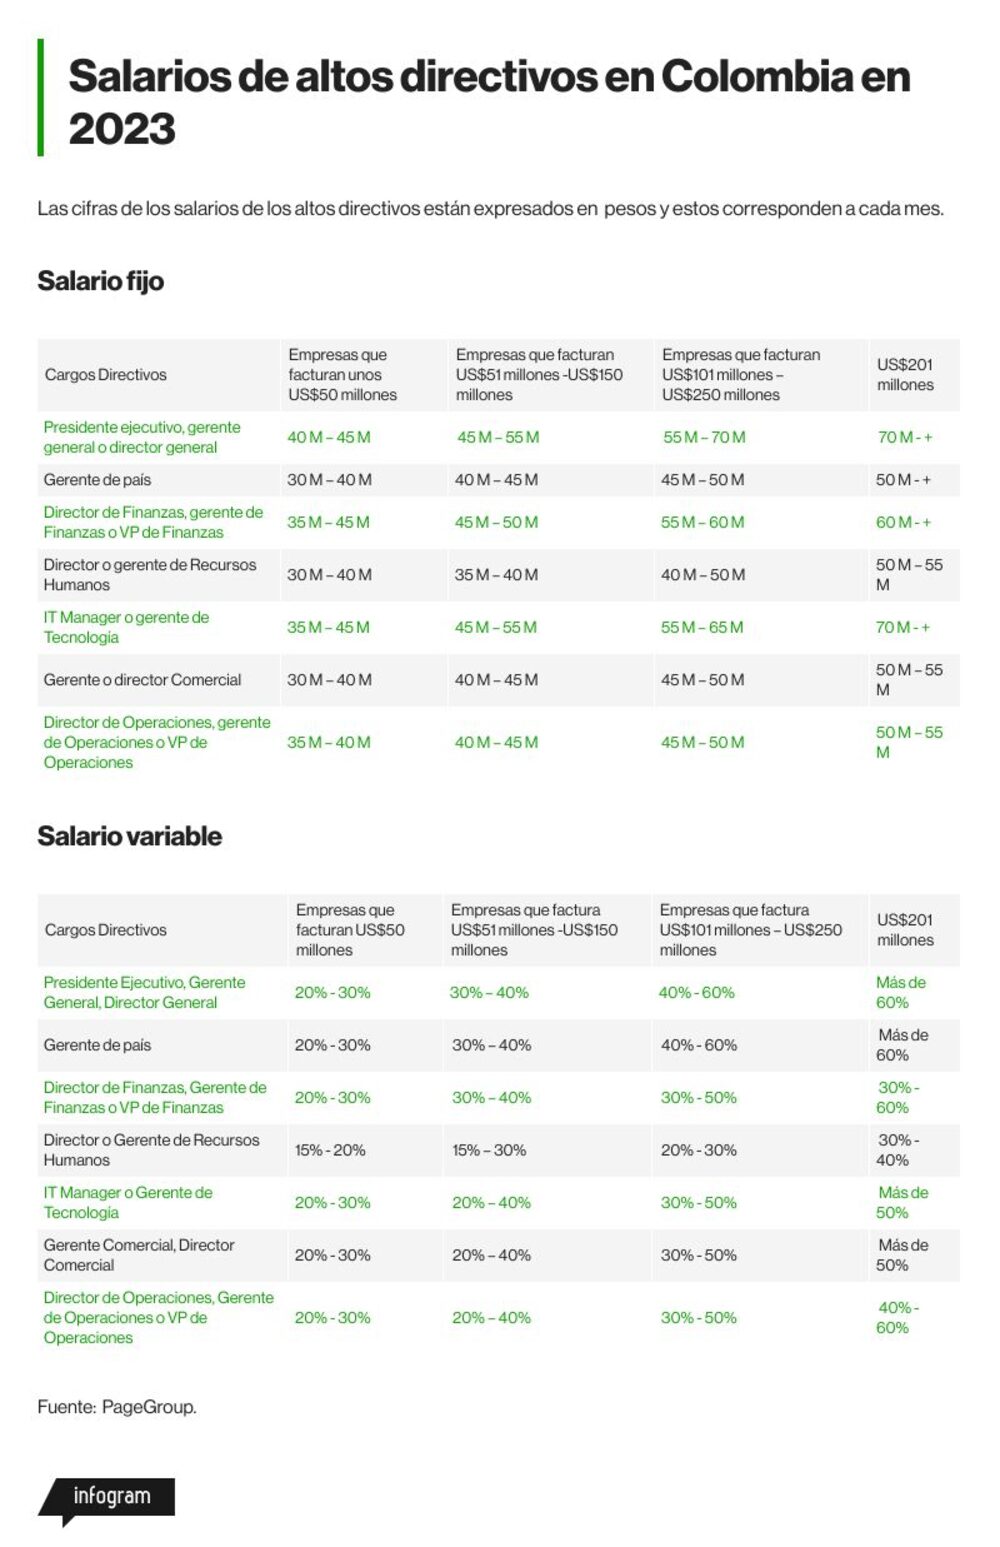
Task: Select 'Cargos Directivos' header in fixed salary table
Action: 105,375
